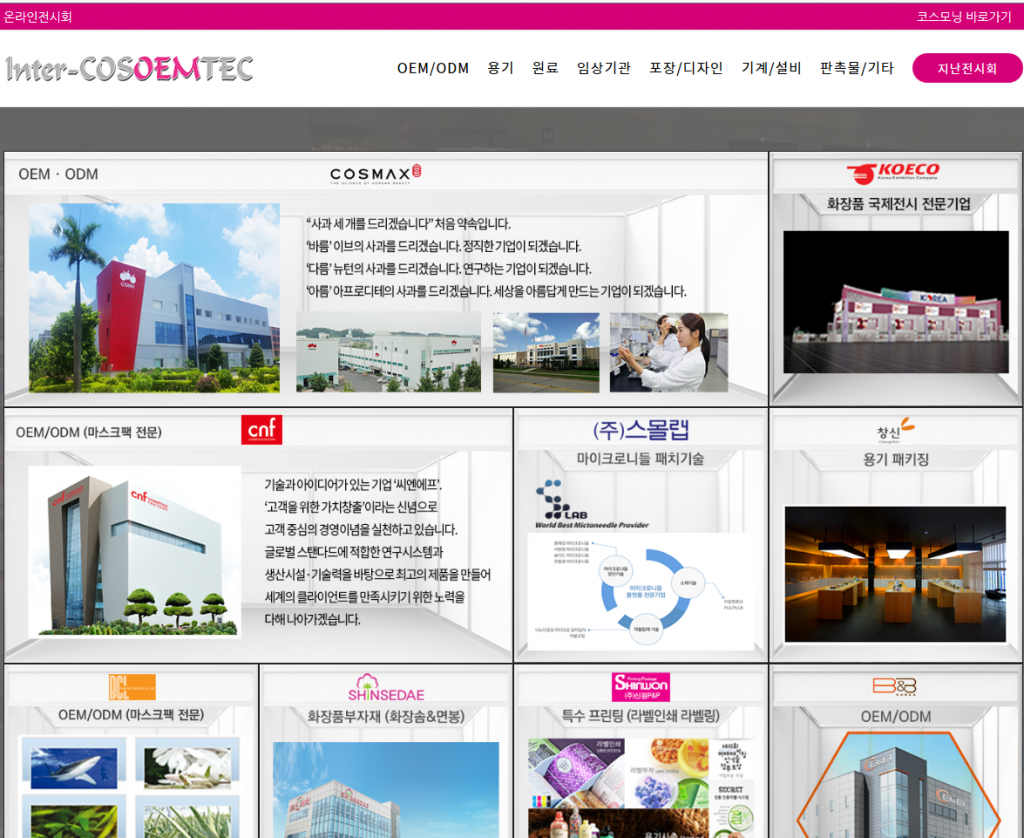Click the '다름' 뉴턴의 사과 text line

449,268
